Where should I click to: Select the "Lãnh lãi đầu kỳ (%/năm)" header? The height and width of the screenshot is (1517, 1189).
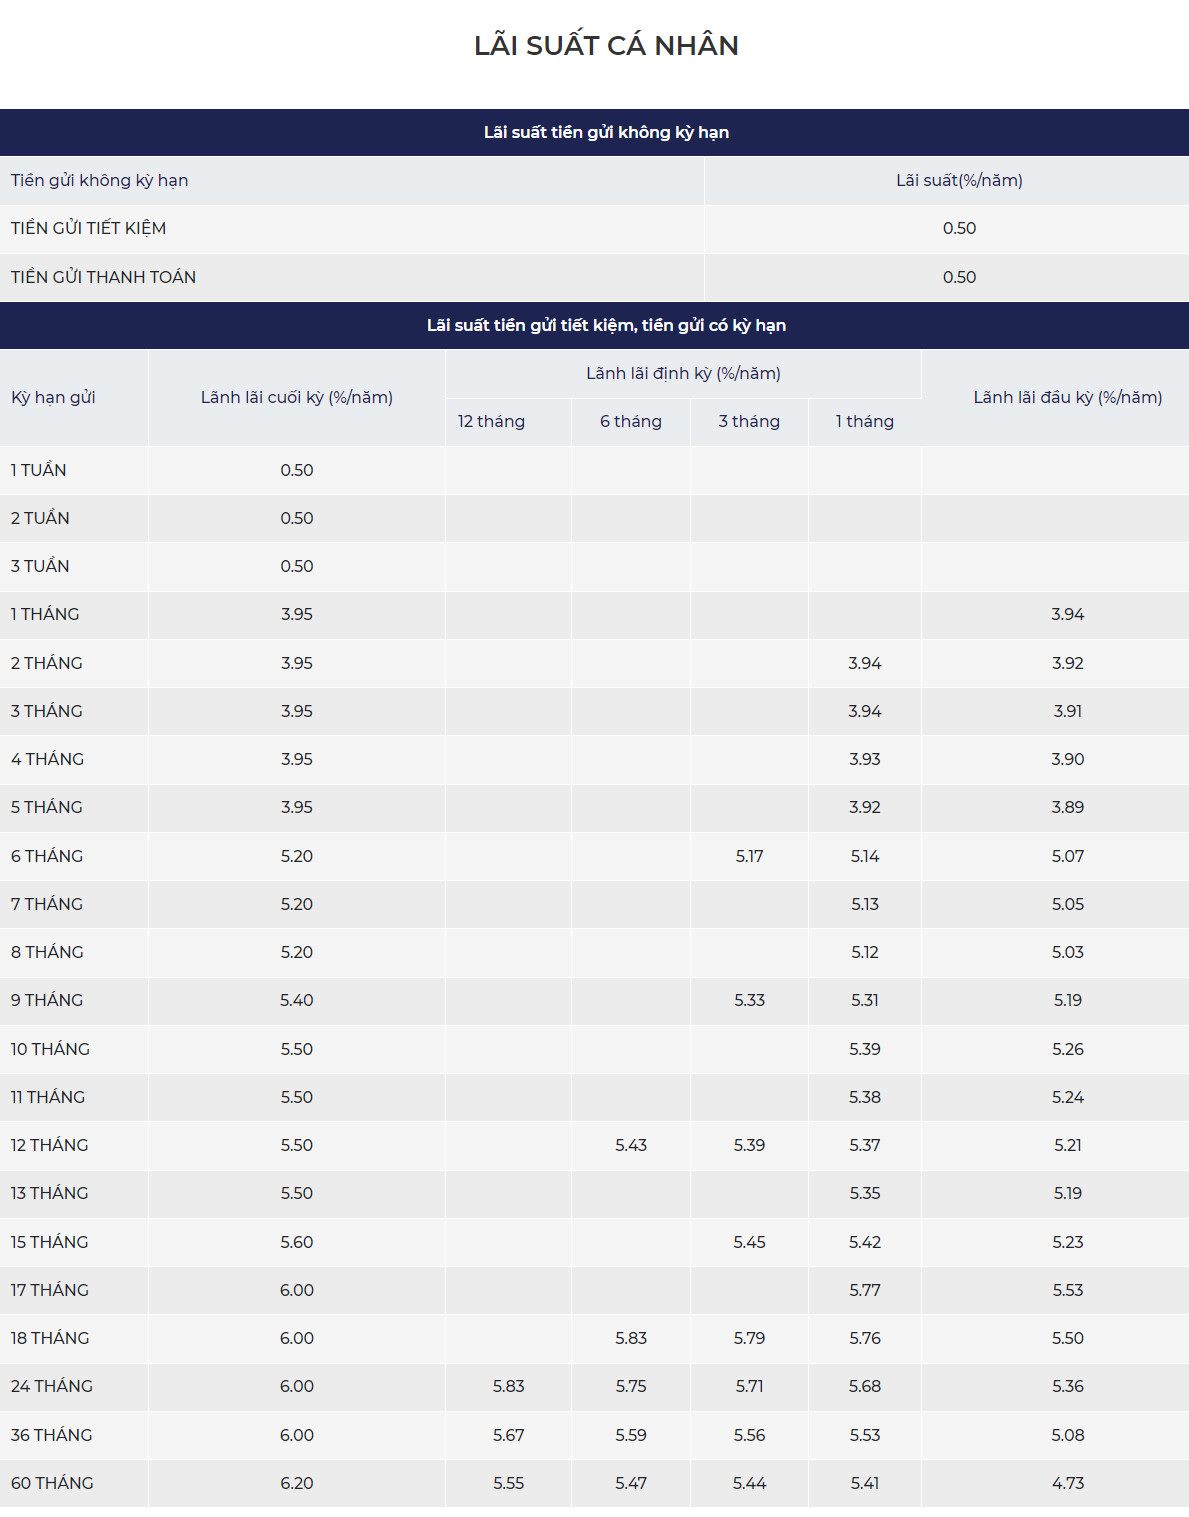[x=1067, y=397]
